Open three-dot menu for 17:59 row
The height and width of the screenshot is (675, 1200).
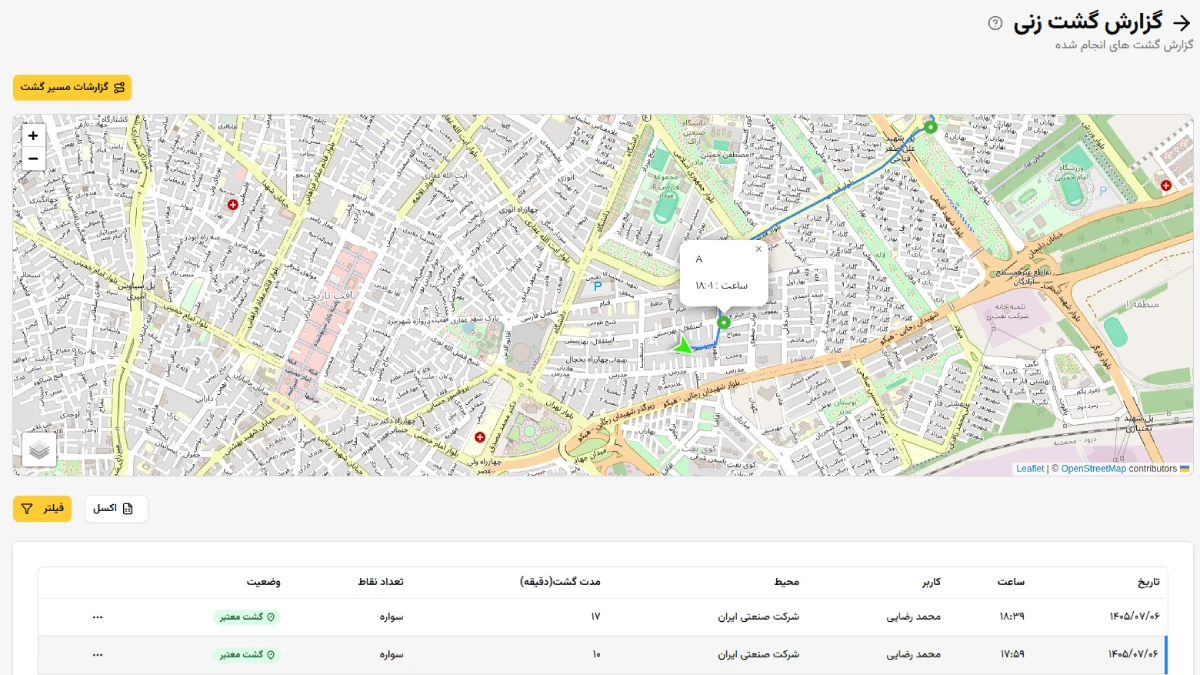point(97,655)
